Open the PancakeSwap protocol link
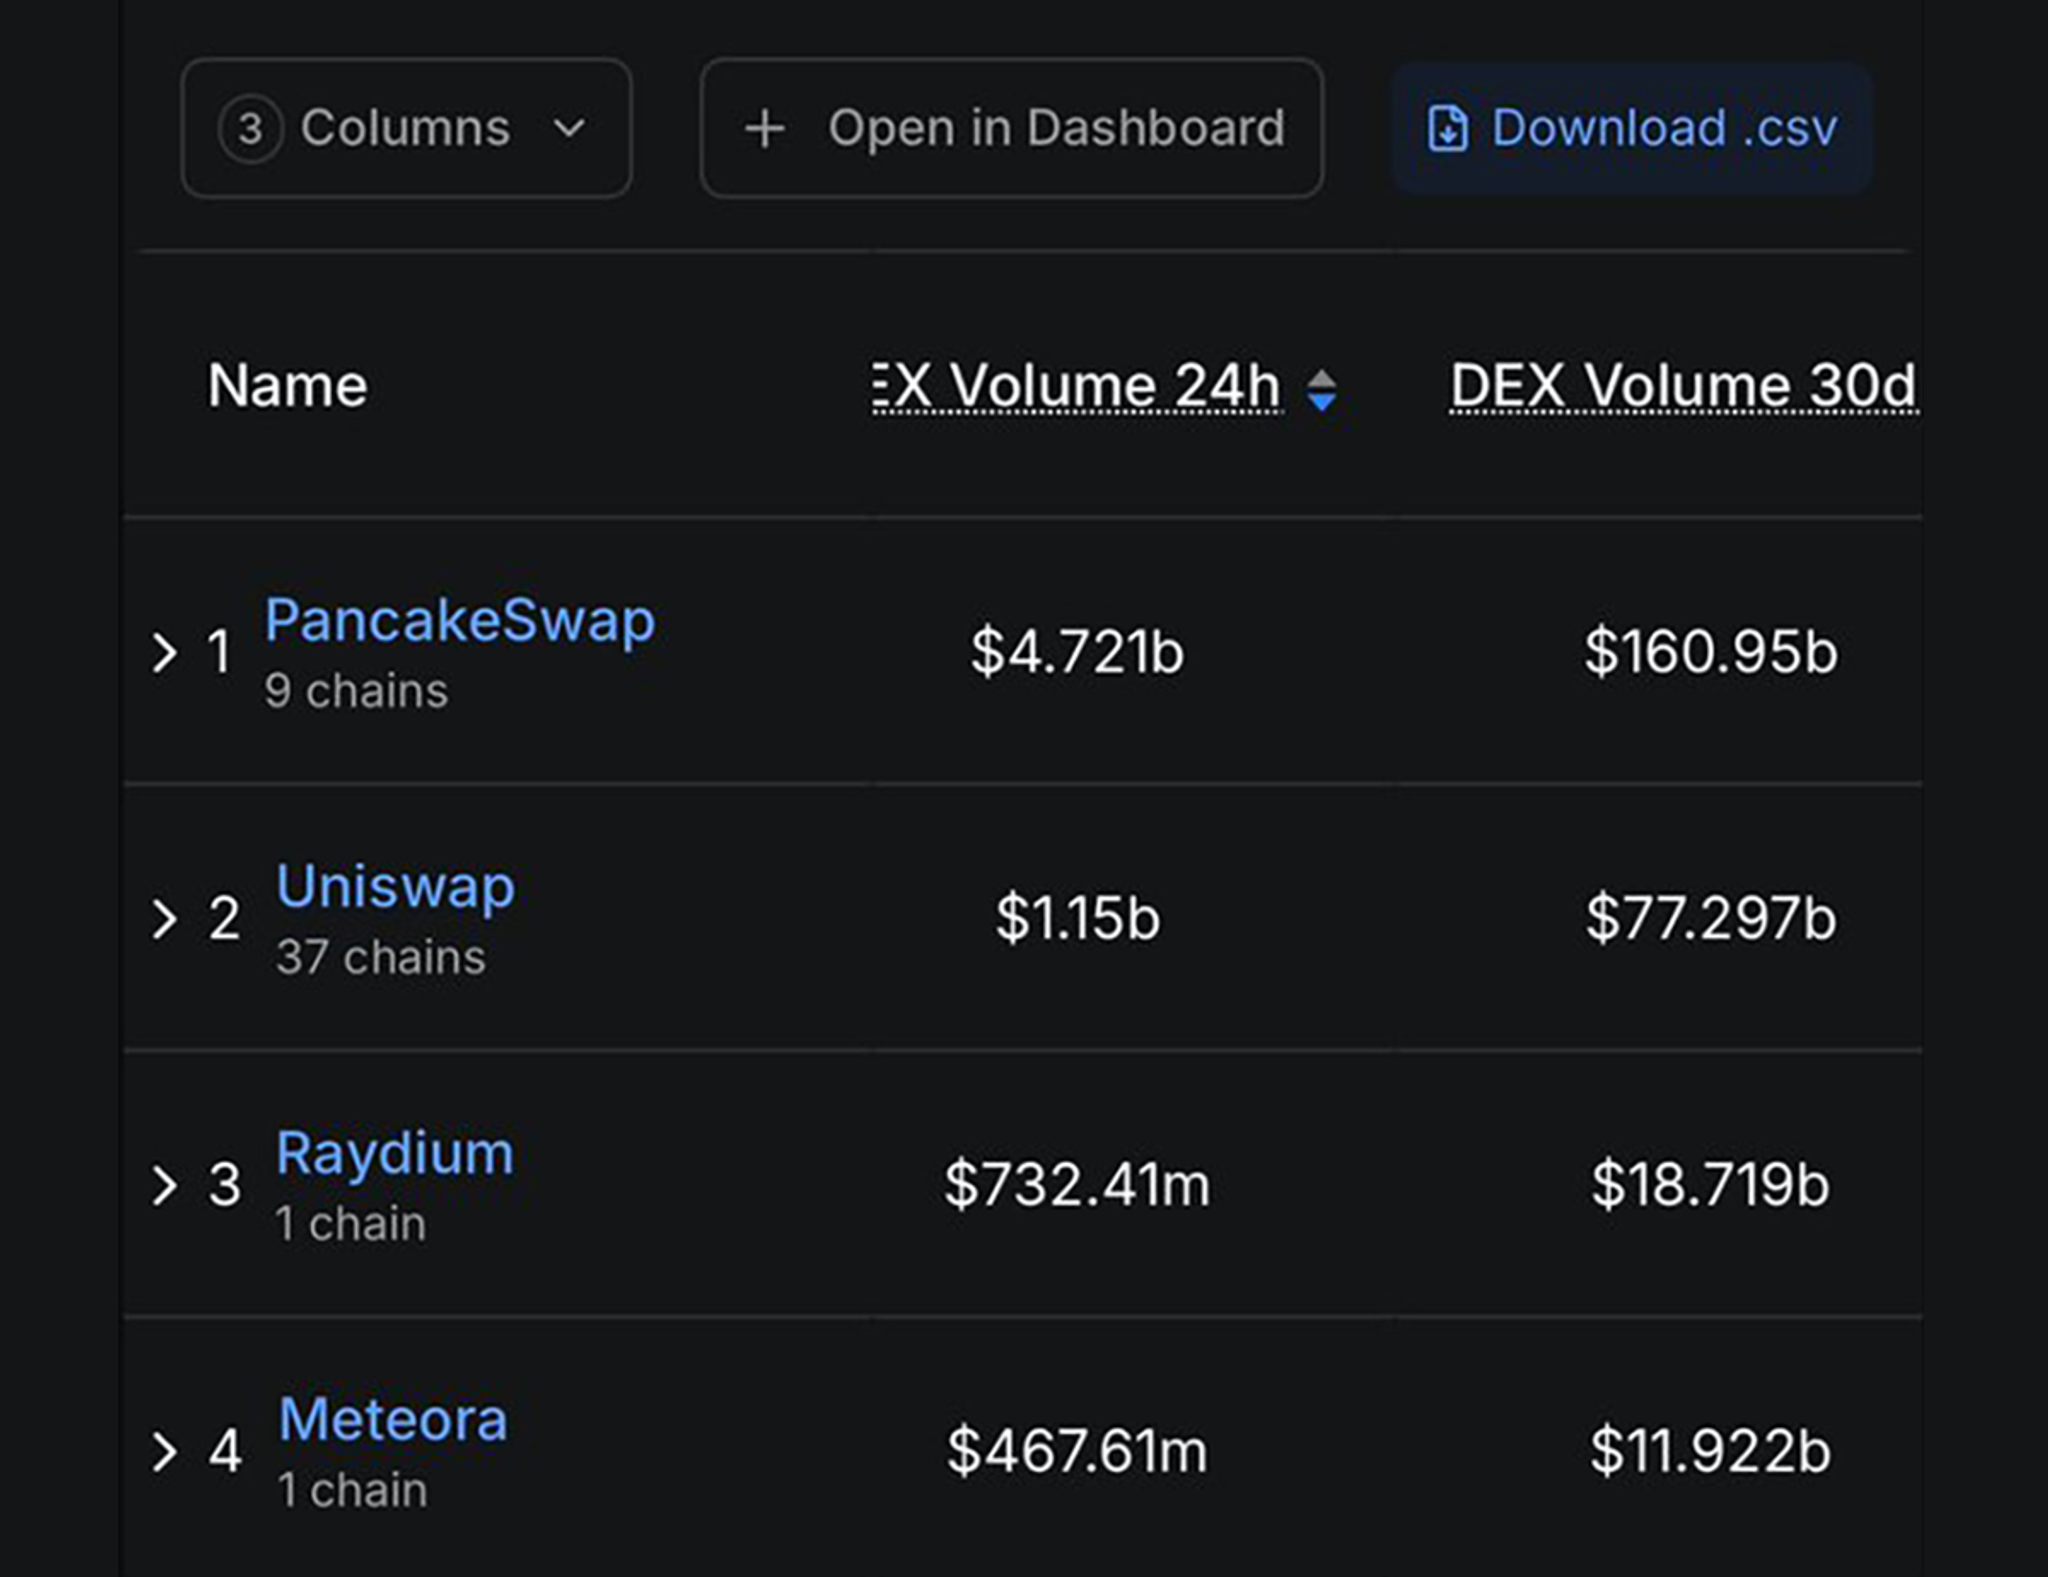The height and width of the screenshot is (1577, 2048). (460, 620)
